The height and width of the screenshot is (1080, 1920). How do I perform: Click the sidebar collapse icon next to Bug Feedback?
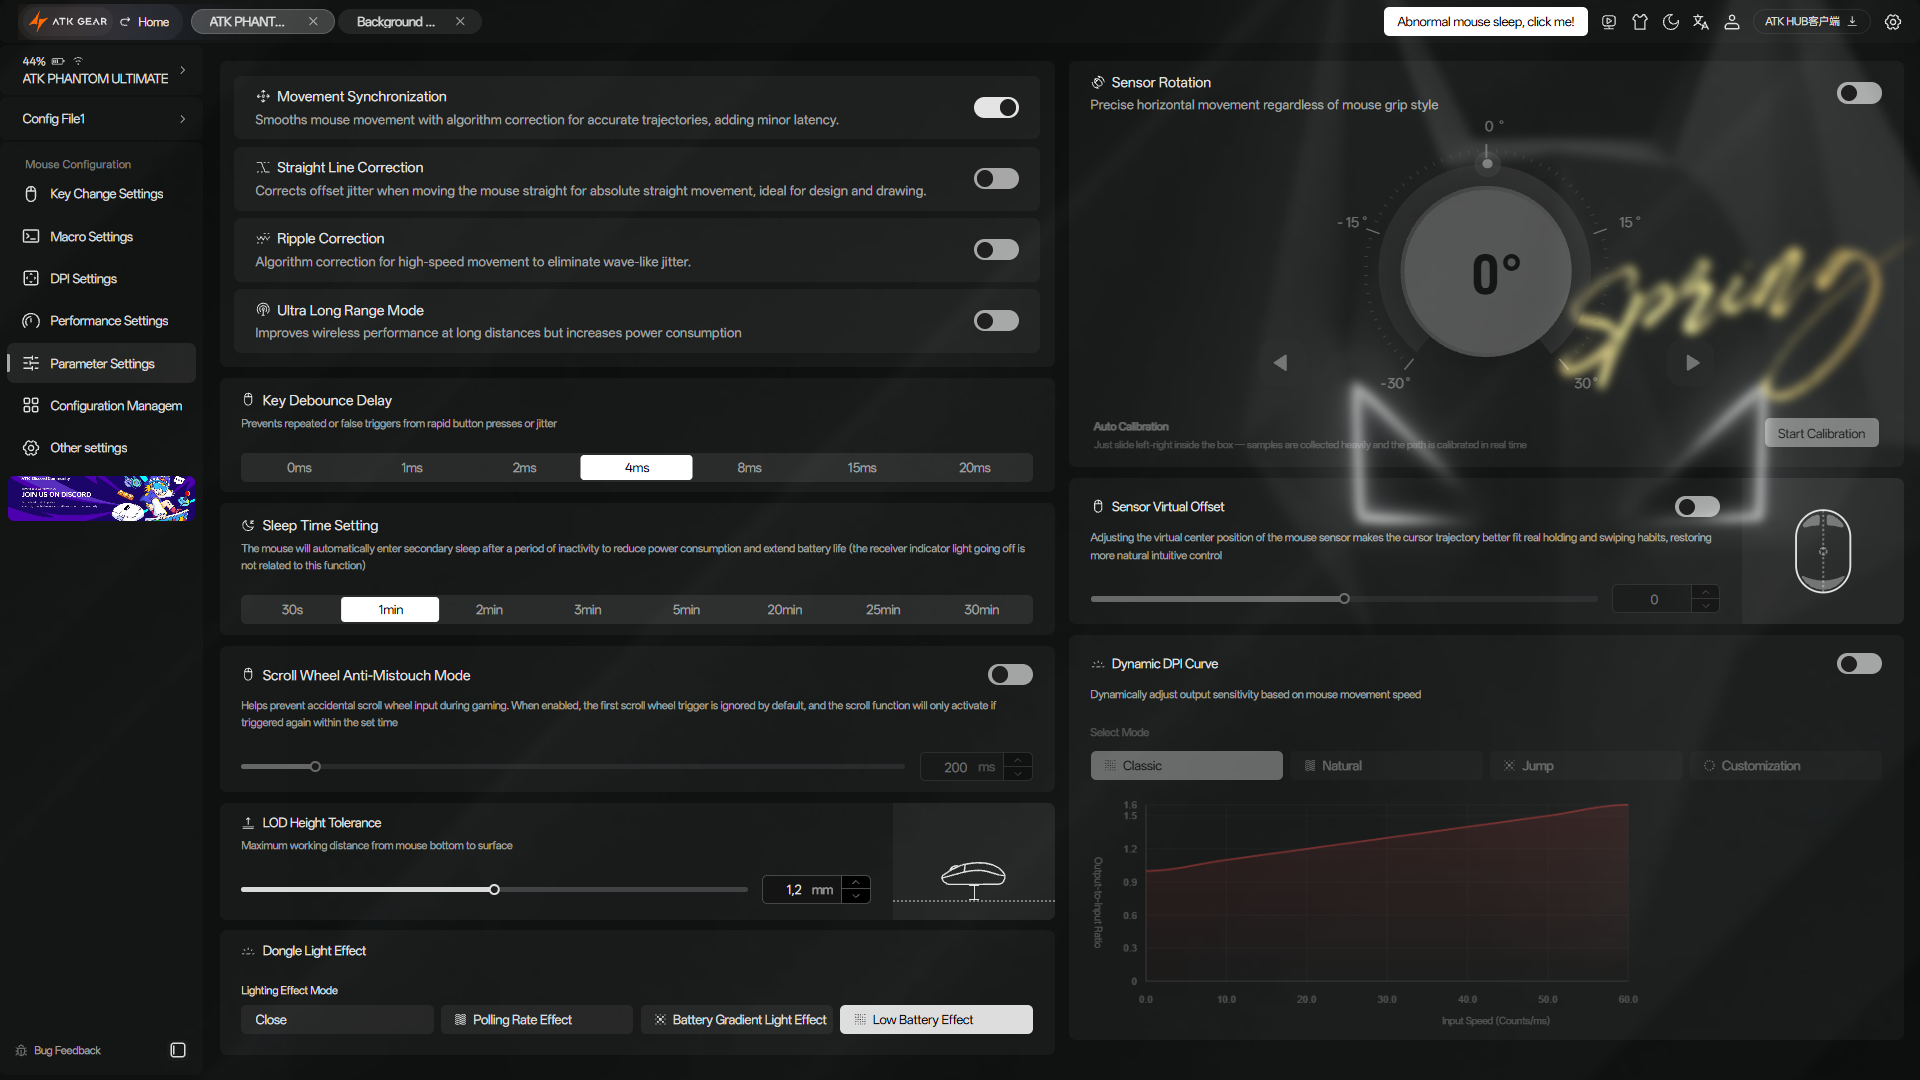178,1050
